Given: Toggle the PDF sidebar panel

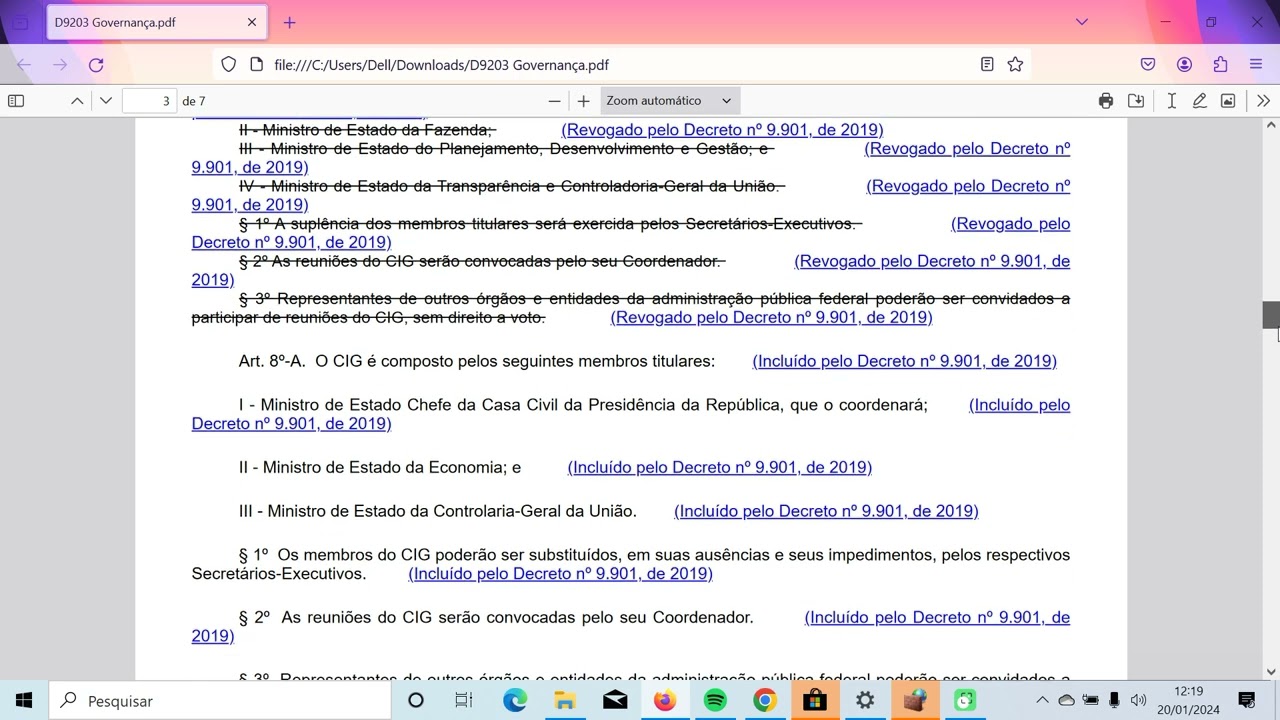Looking at the screenshot, I should click(16, 101).
